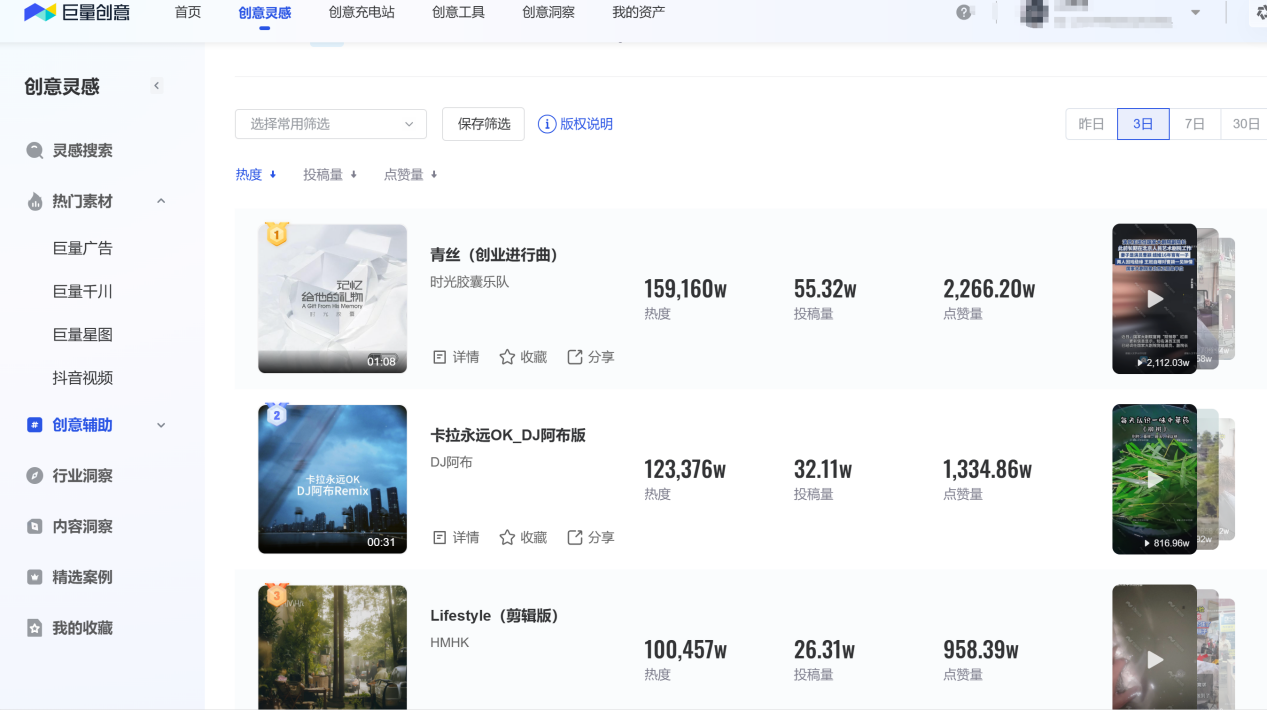Click the 行业洞察 compass icon

(35, 476)
